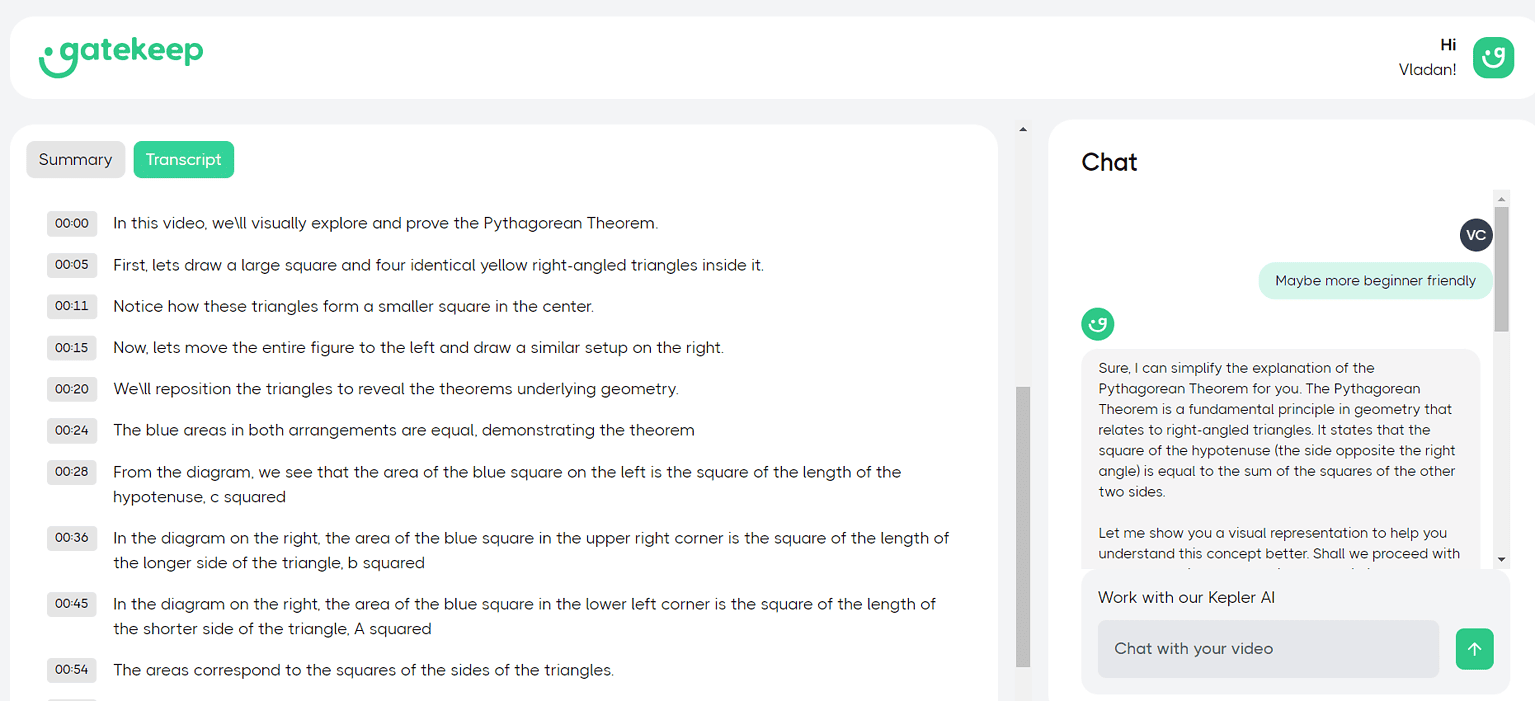
Task: Jump to the 00:00 transcript timestamp
Action: [71, 223]
